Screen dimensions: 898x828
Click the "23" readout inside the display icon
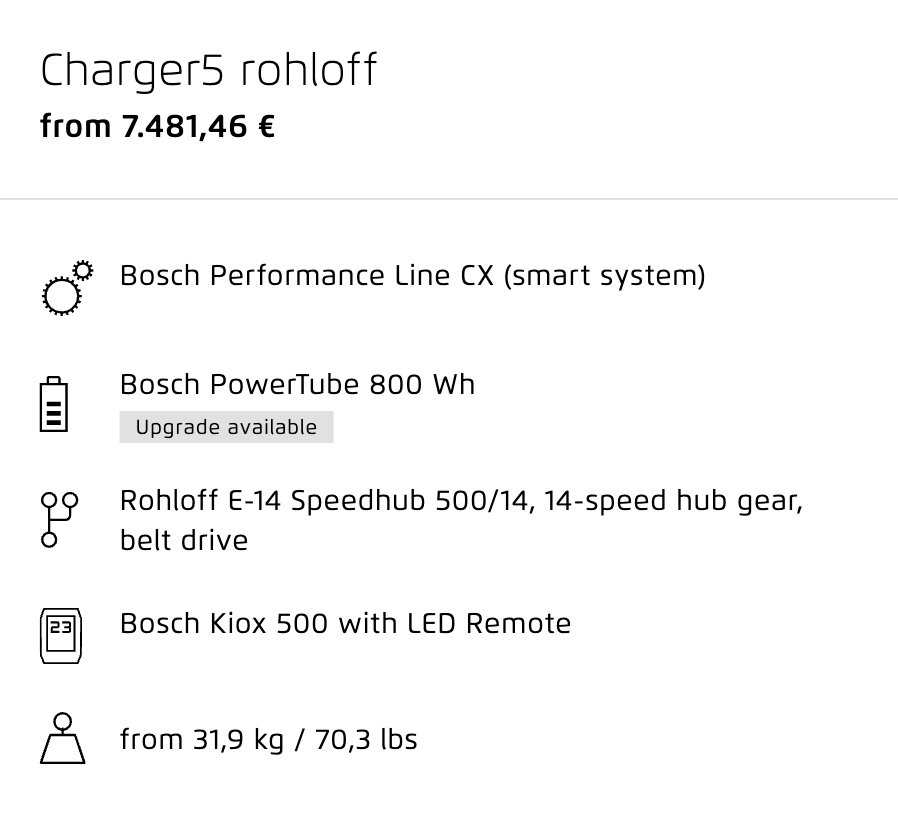click(x=61, y=627)
